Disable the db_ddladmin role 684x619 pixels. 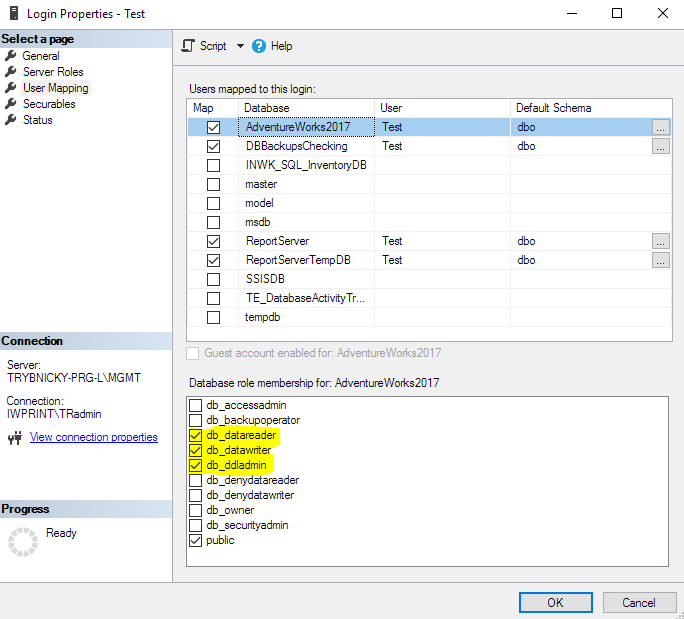(x=195, y=465)
